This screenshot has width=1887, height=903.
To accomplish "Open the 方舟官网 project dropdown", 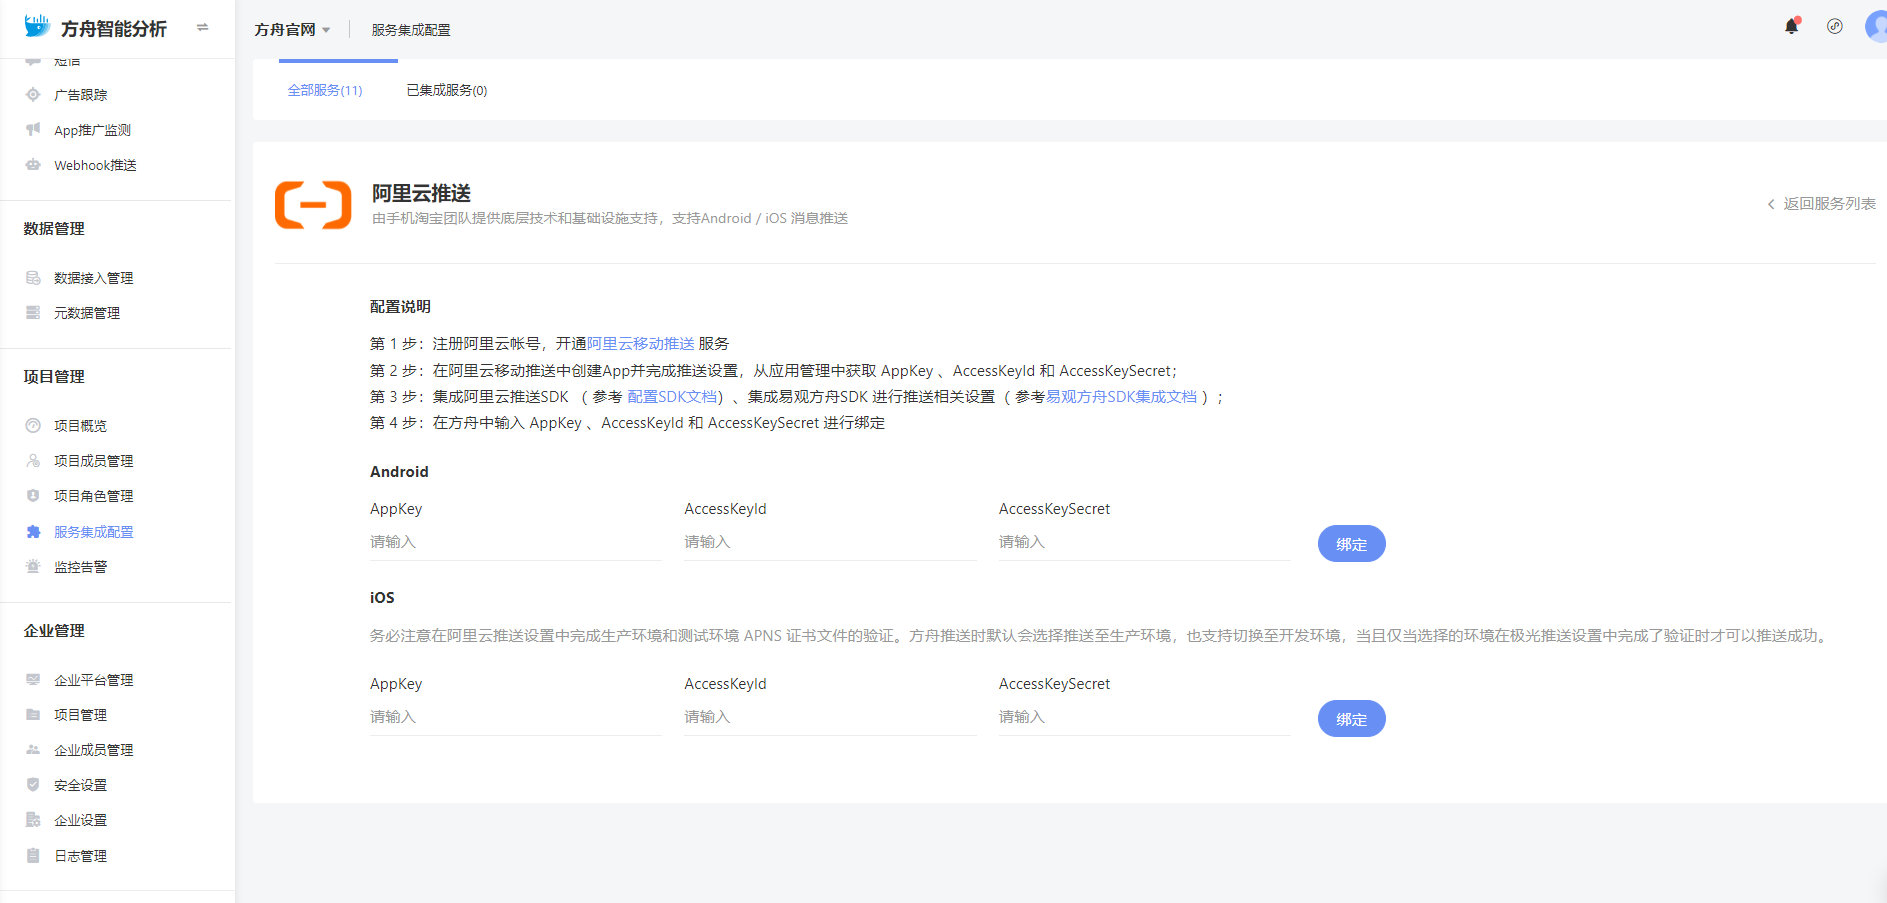I will [292, 30].
